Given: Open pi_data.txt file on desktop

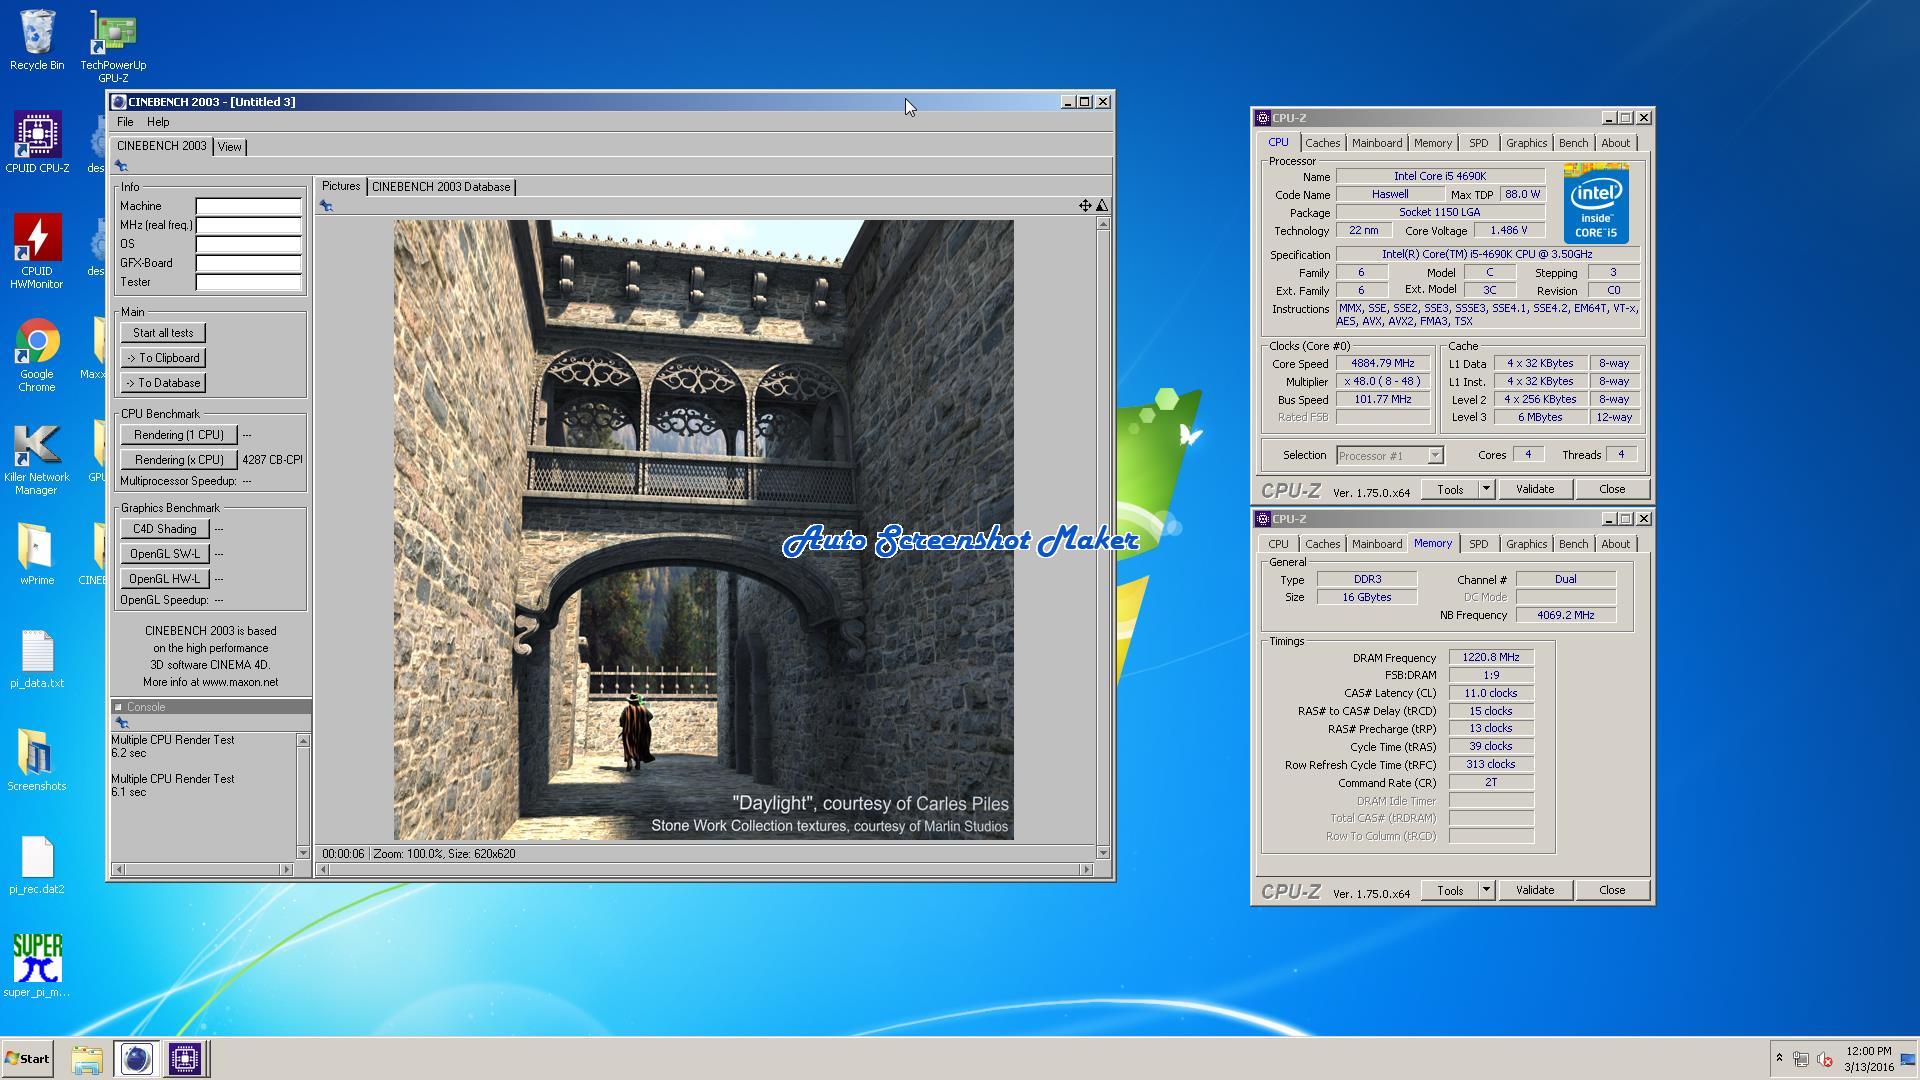Looking at the screenshot, I should tap(37, 660).
